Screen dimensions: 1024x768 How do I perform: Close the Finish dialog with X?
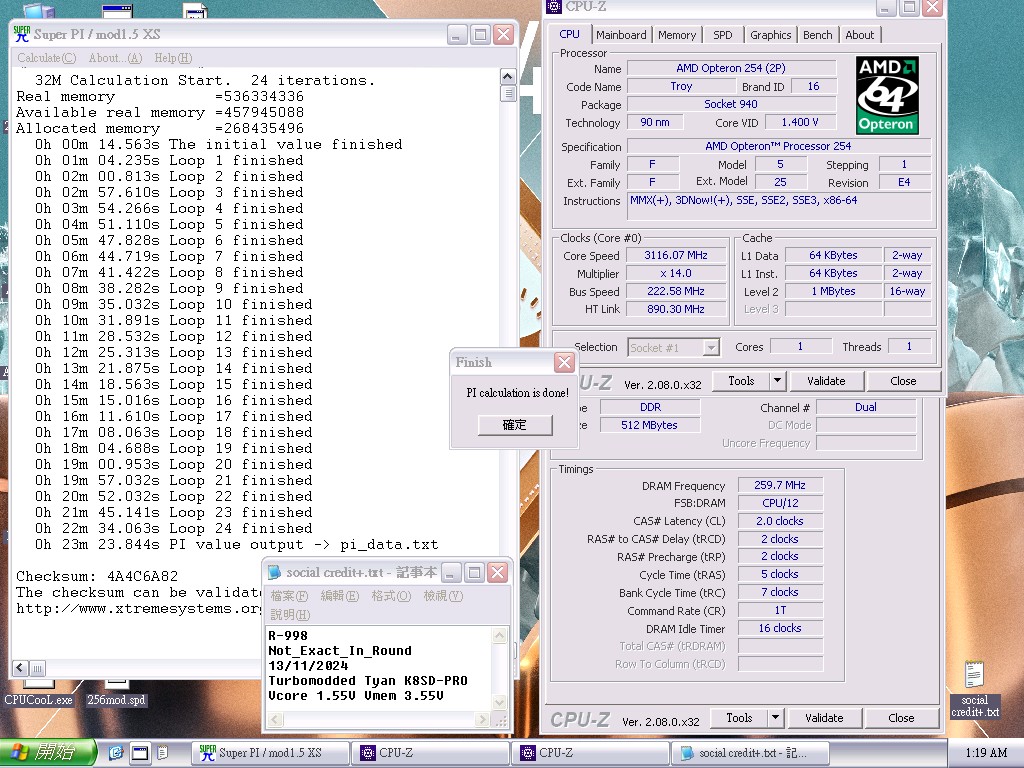564,362
